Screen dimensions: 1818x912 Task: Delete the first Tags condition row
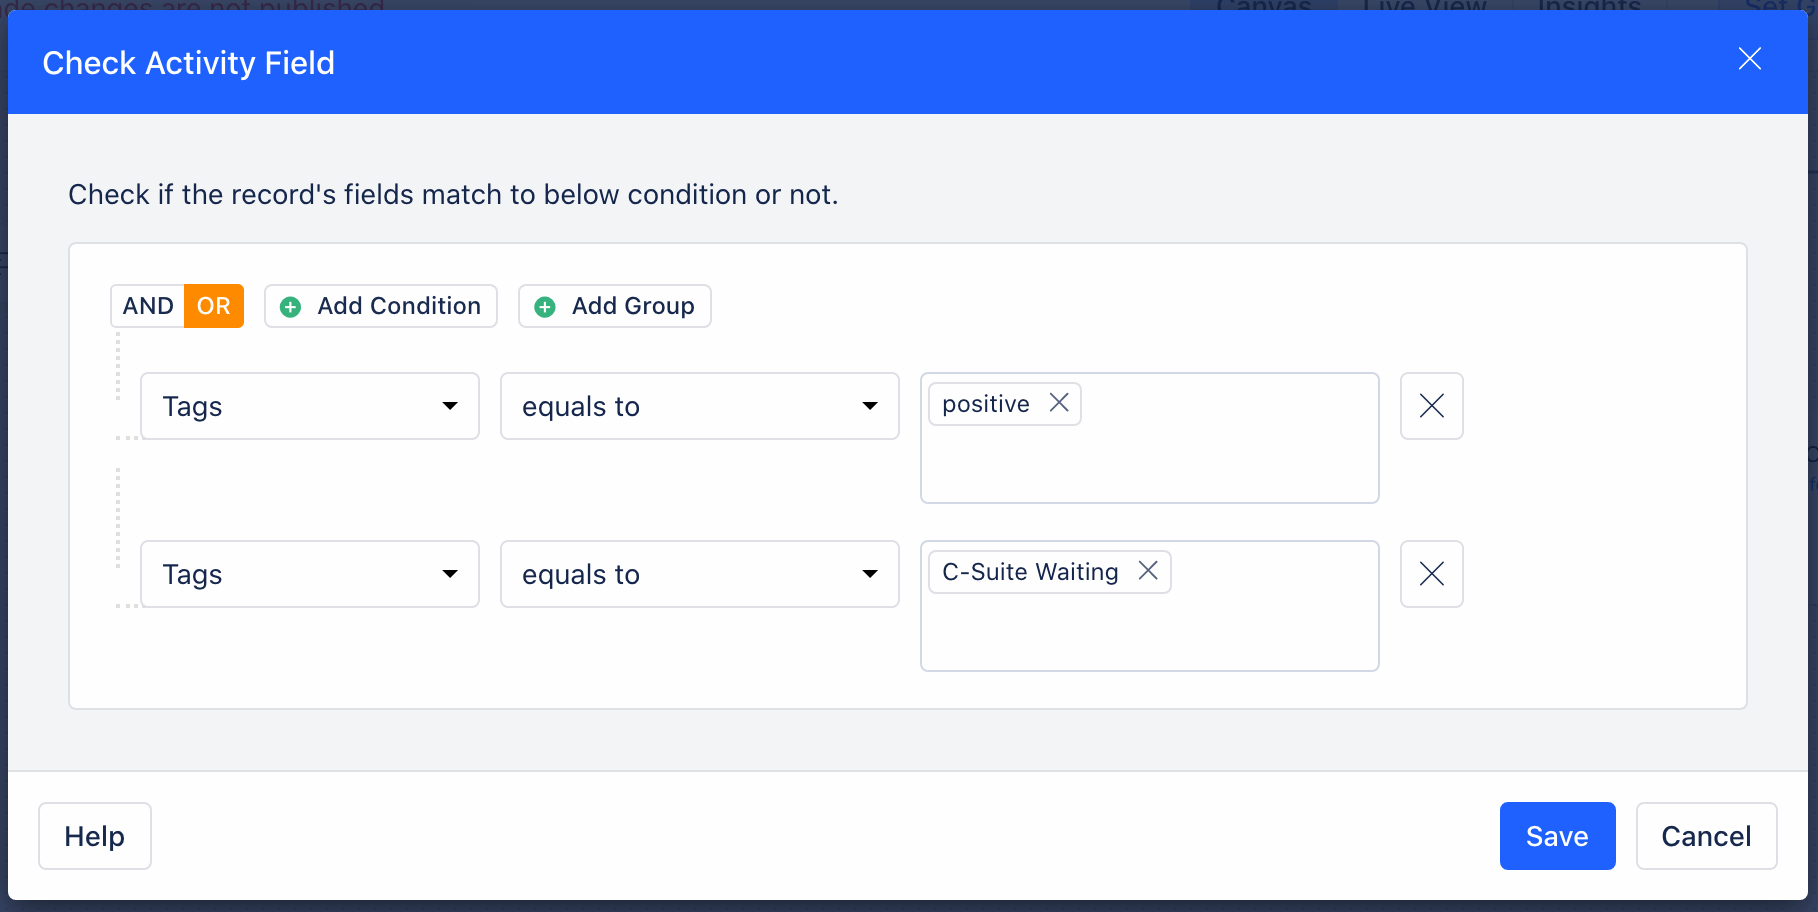tap(1432, 406)
